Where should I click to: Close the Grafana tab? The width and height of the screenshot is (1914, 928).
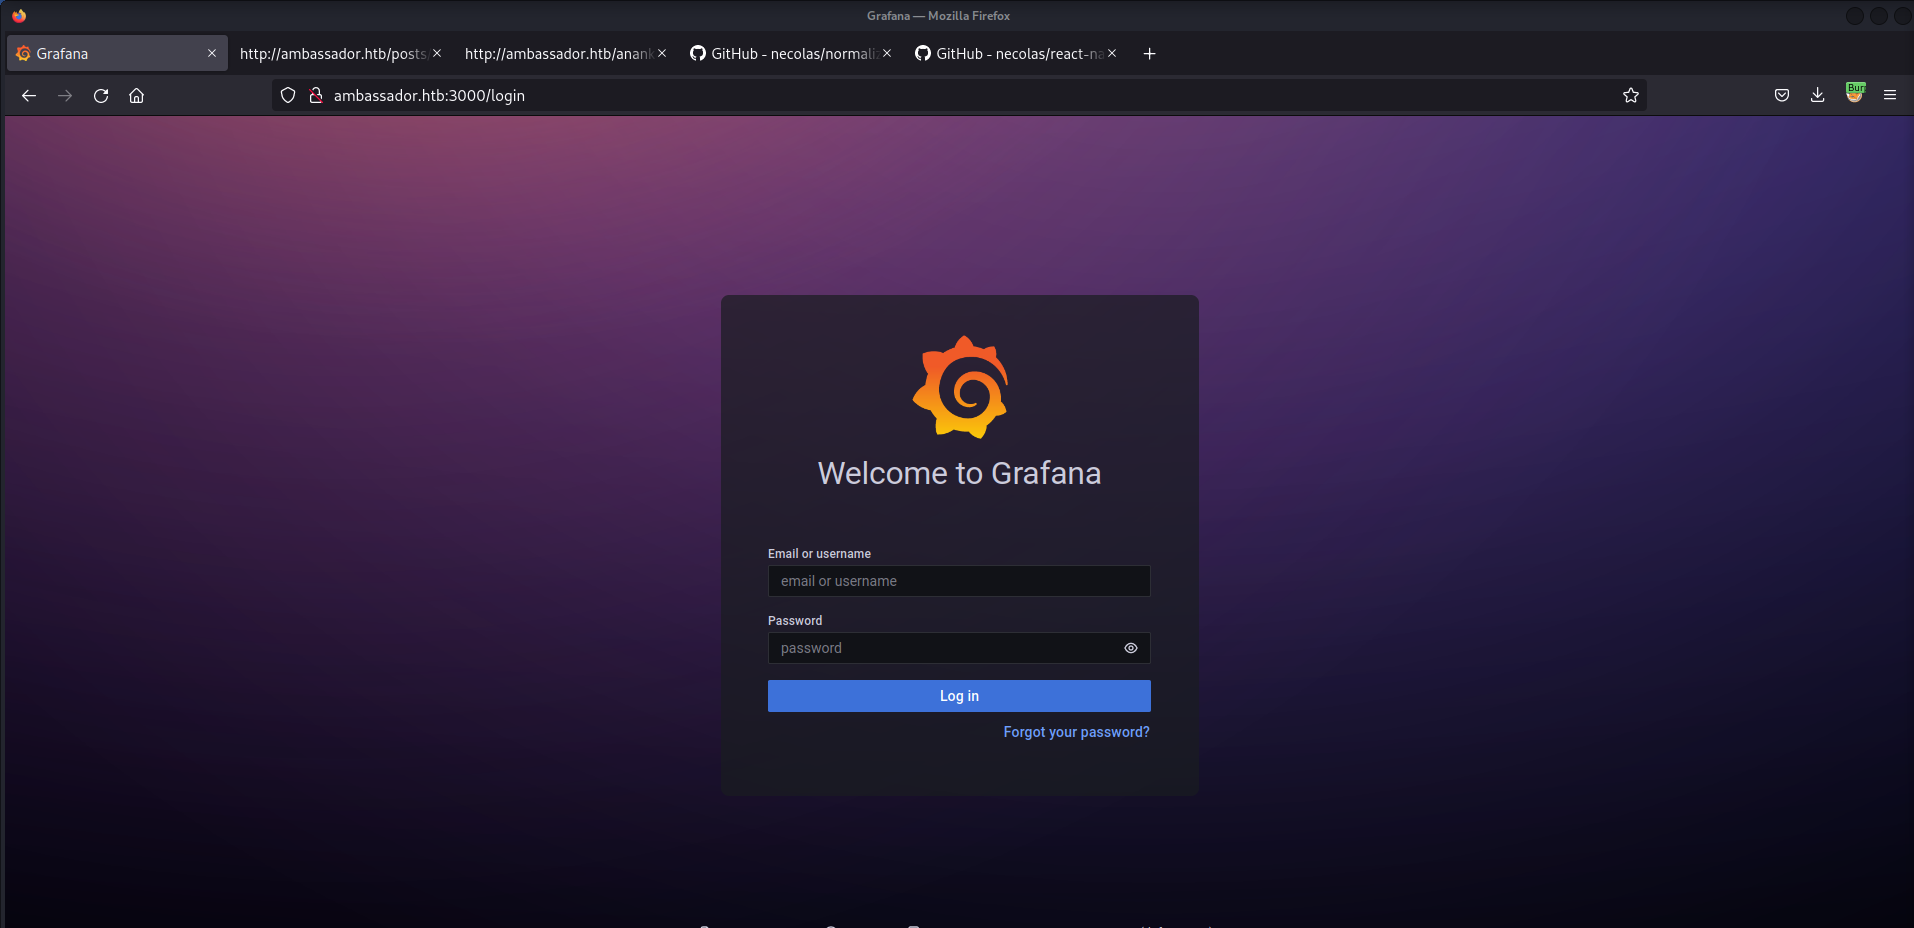[x=212, y=54]
